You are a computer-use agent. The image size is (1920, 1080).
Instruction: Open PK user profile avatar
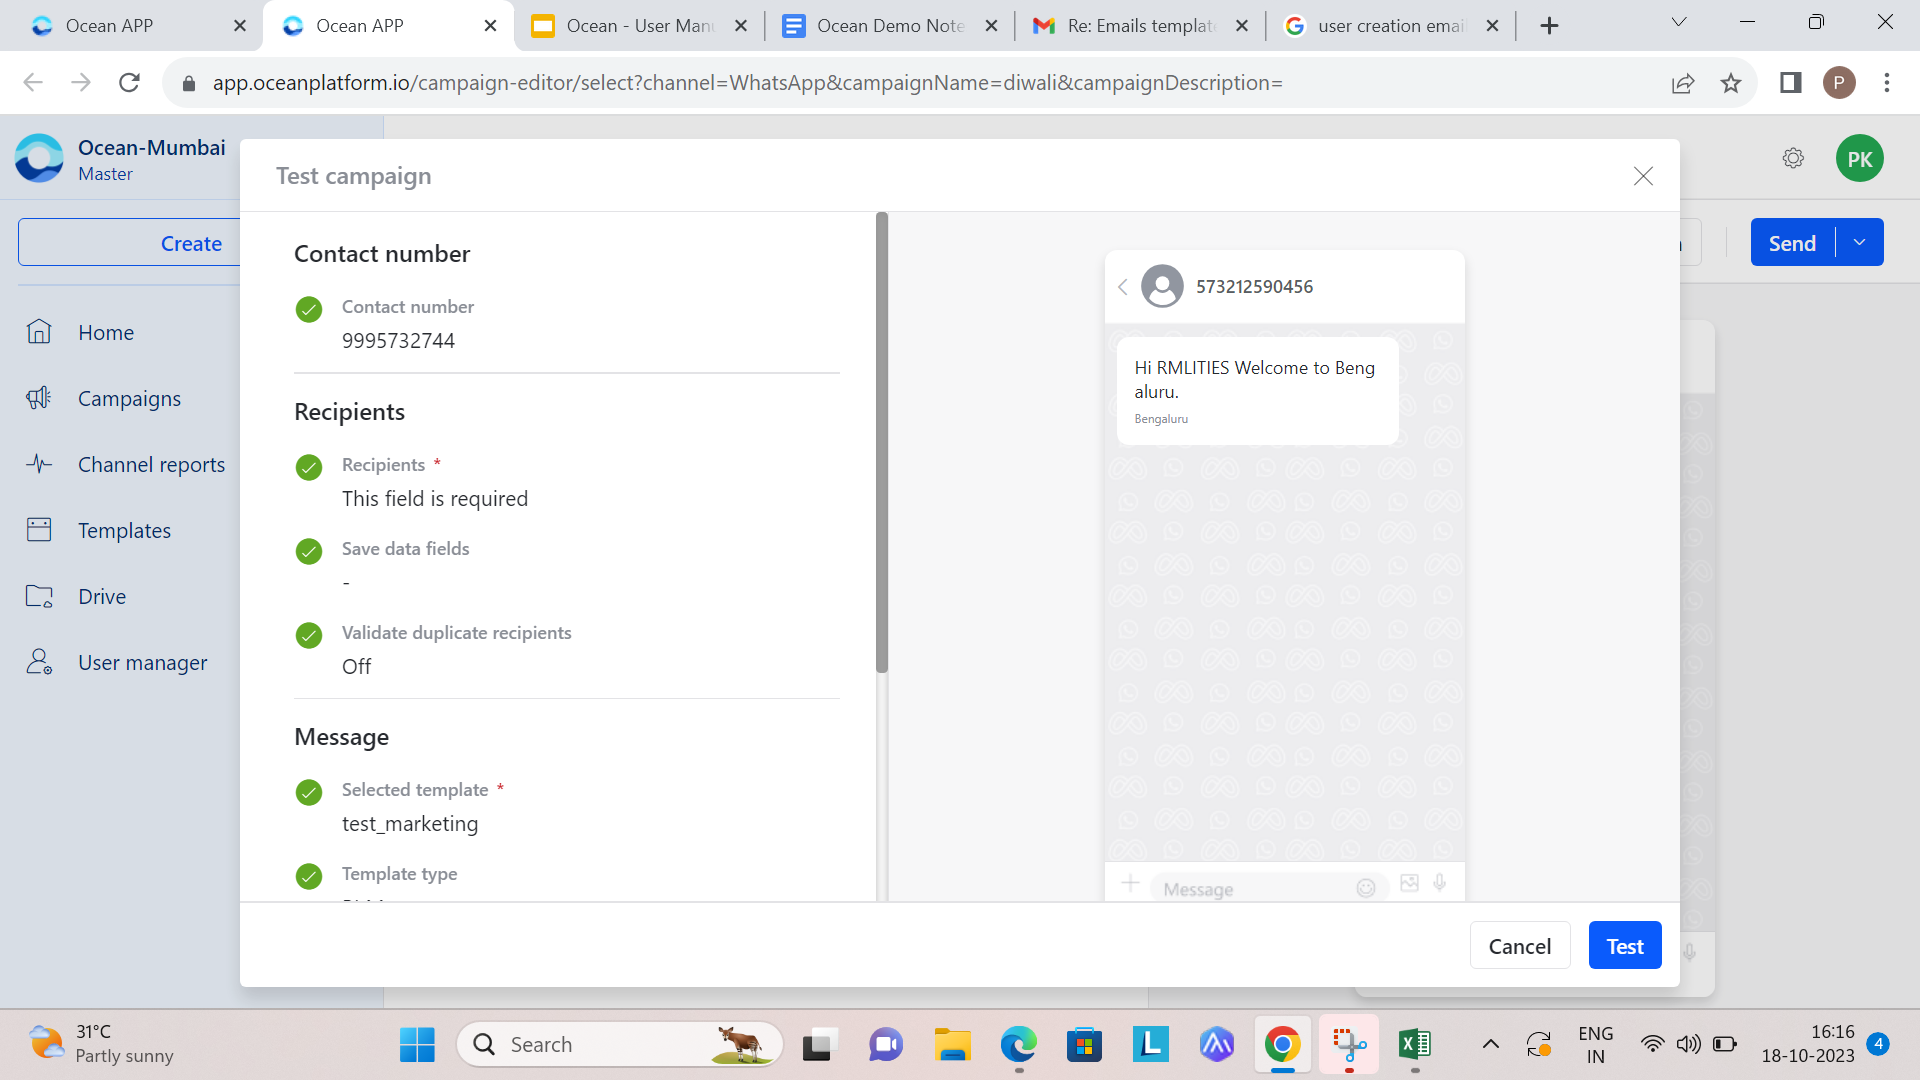tap(1860, 159)
